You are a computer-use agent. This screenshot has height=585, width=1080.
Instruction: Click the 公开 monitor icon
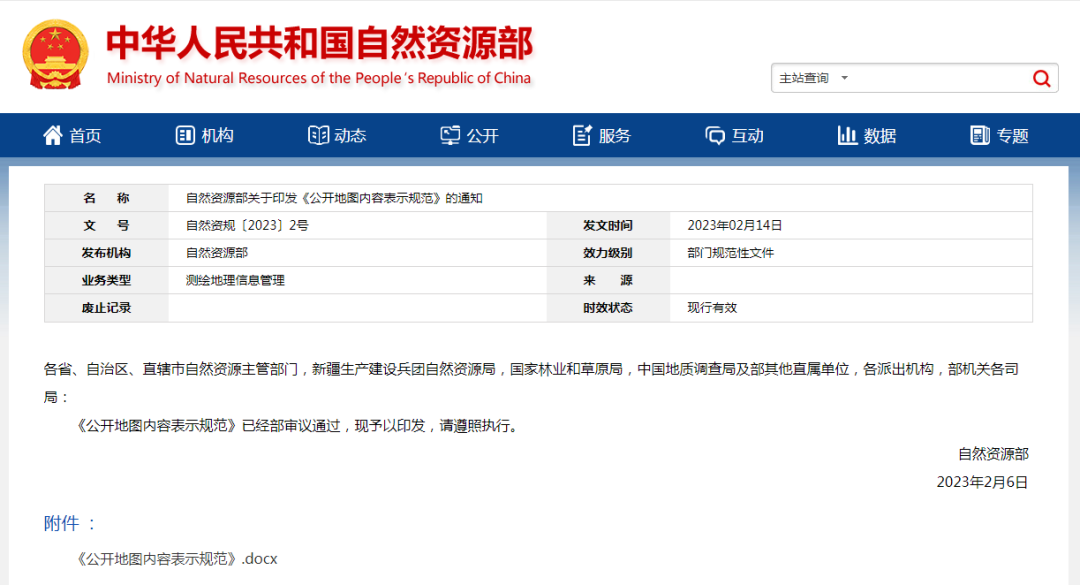click(x=449, y=135)
